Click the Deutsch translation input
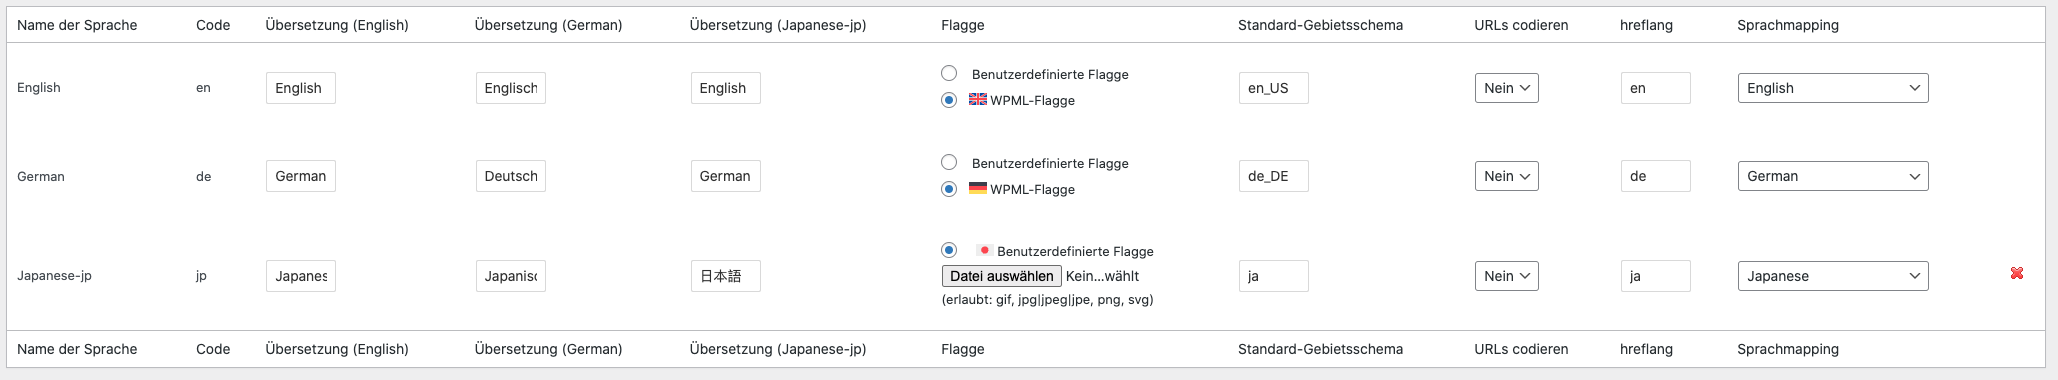The height and width of the screenshot is (380, 2058). coord(510,176)
